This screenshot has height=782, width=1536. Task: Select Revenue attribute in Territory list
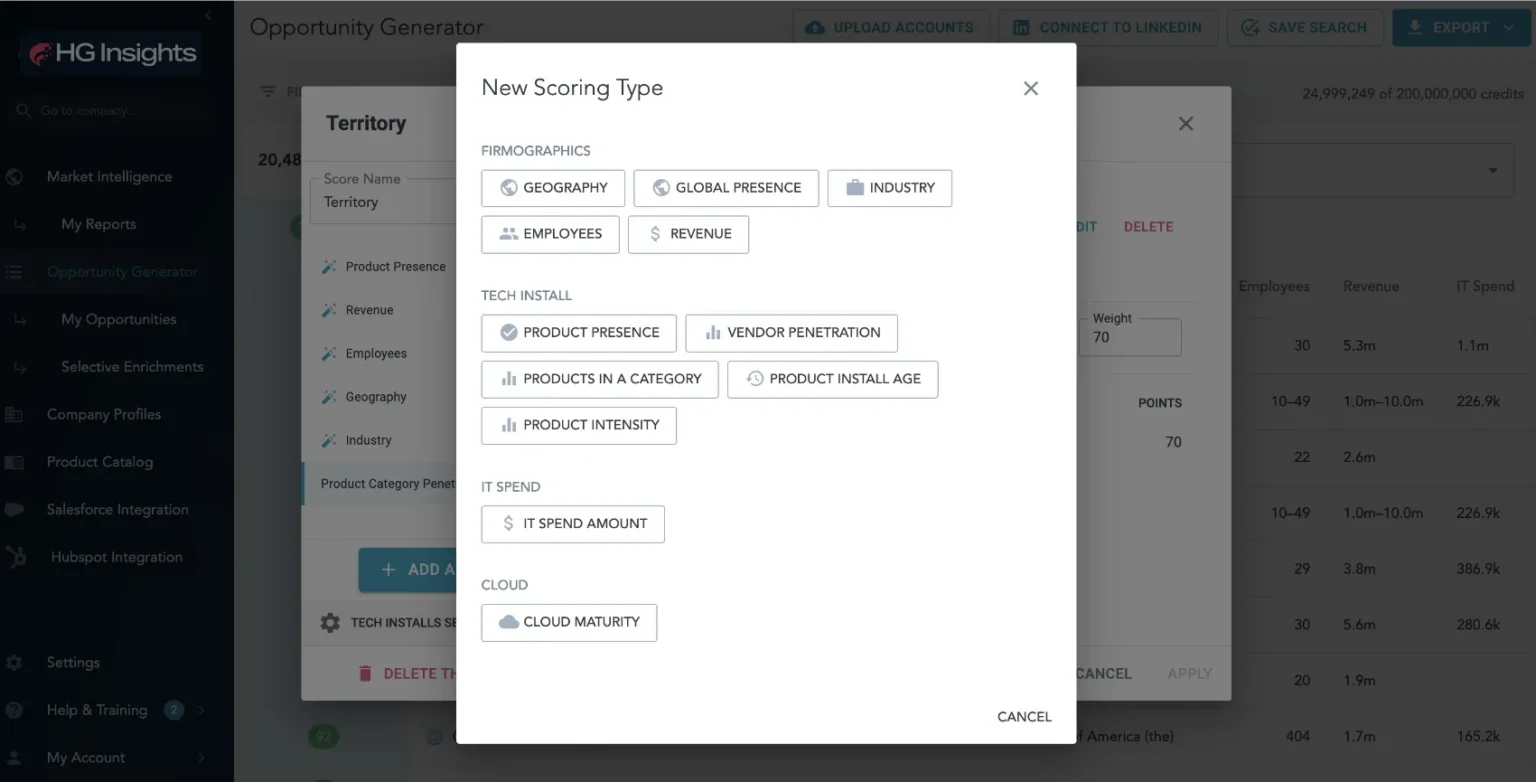[380, 310]
